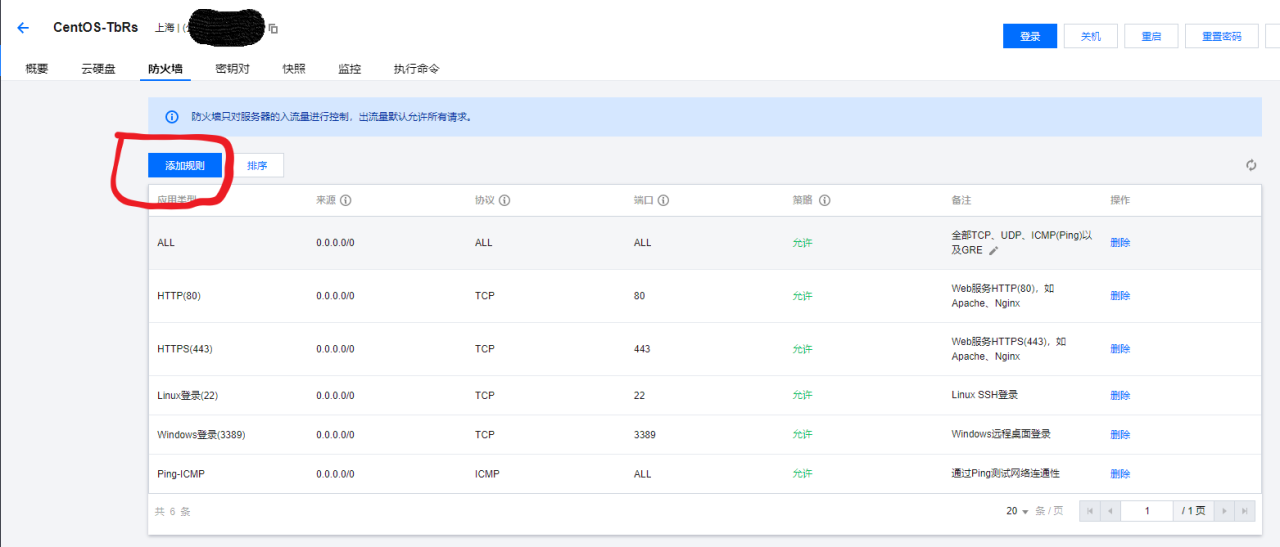This screenshot has width=1280, height=547.
Task: Jump to the last page arrow in pagination
Action: click(x=1244, y=511)
